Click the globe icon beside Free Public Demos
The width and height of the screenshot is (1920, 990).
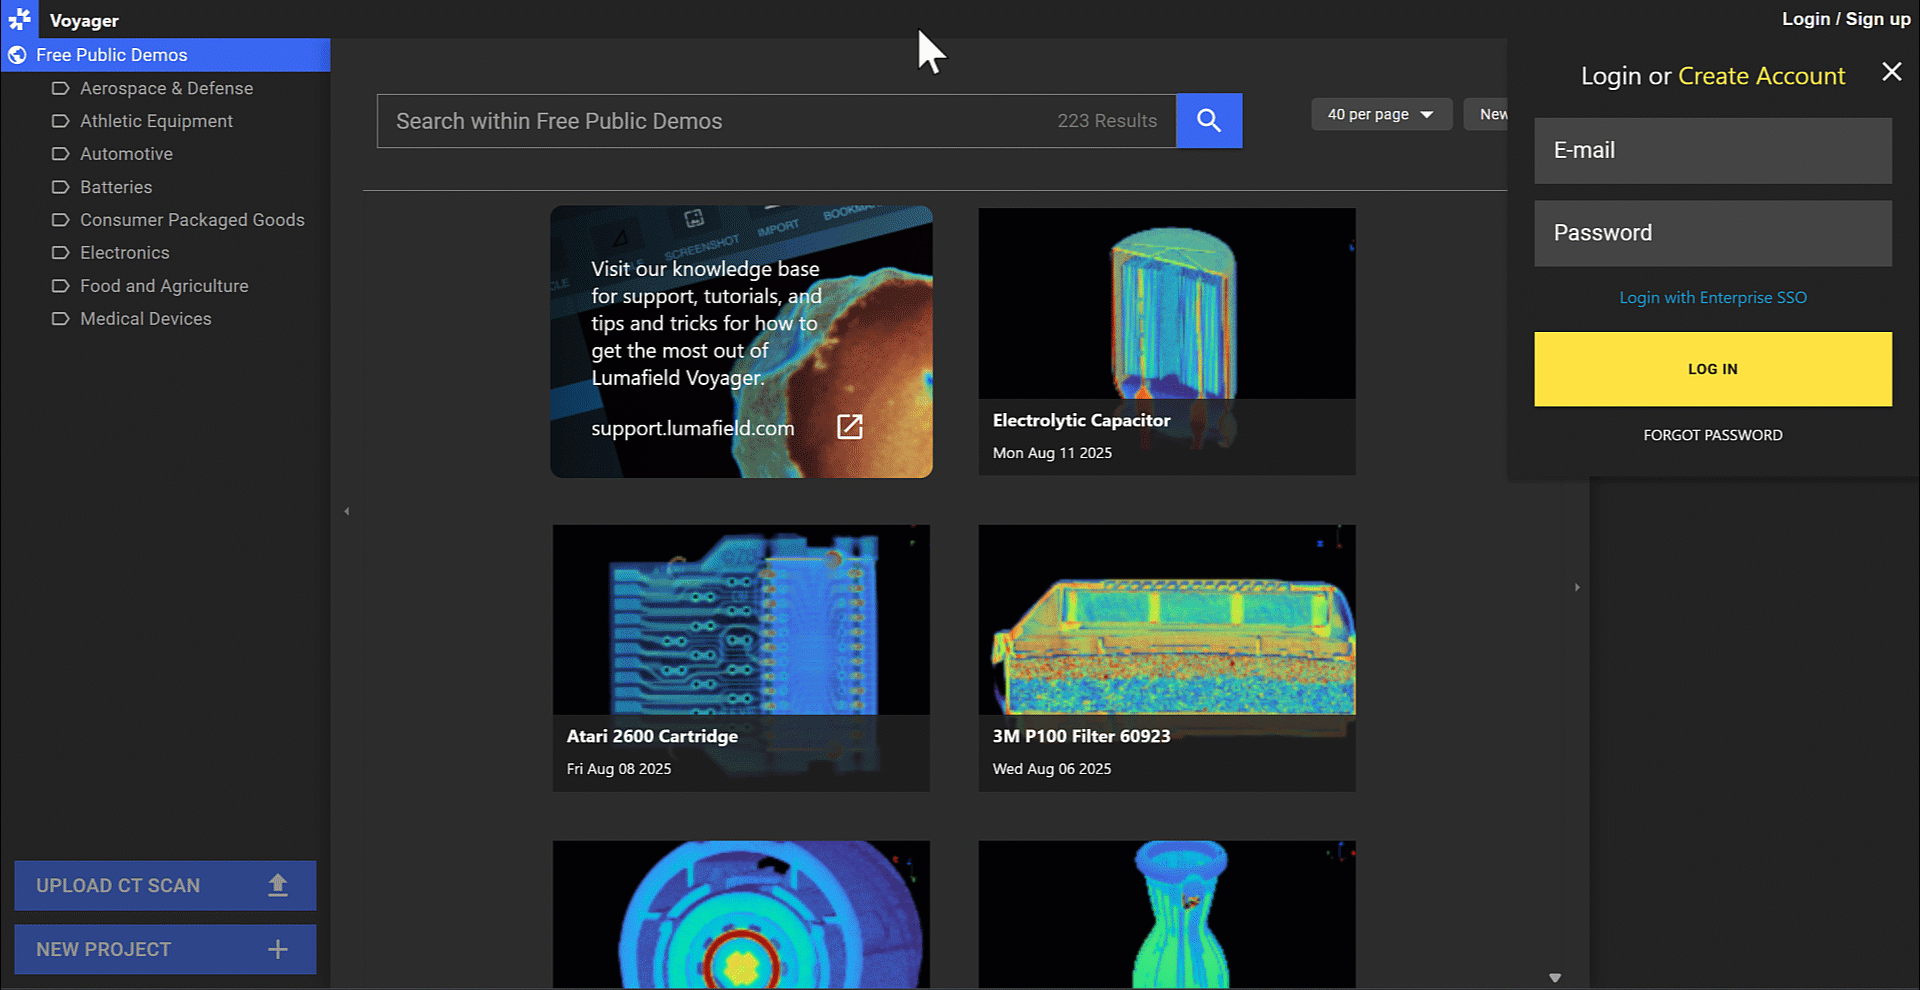click(x=17, y=55)
